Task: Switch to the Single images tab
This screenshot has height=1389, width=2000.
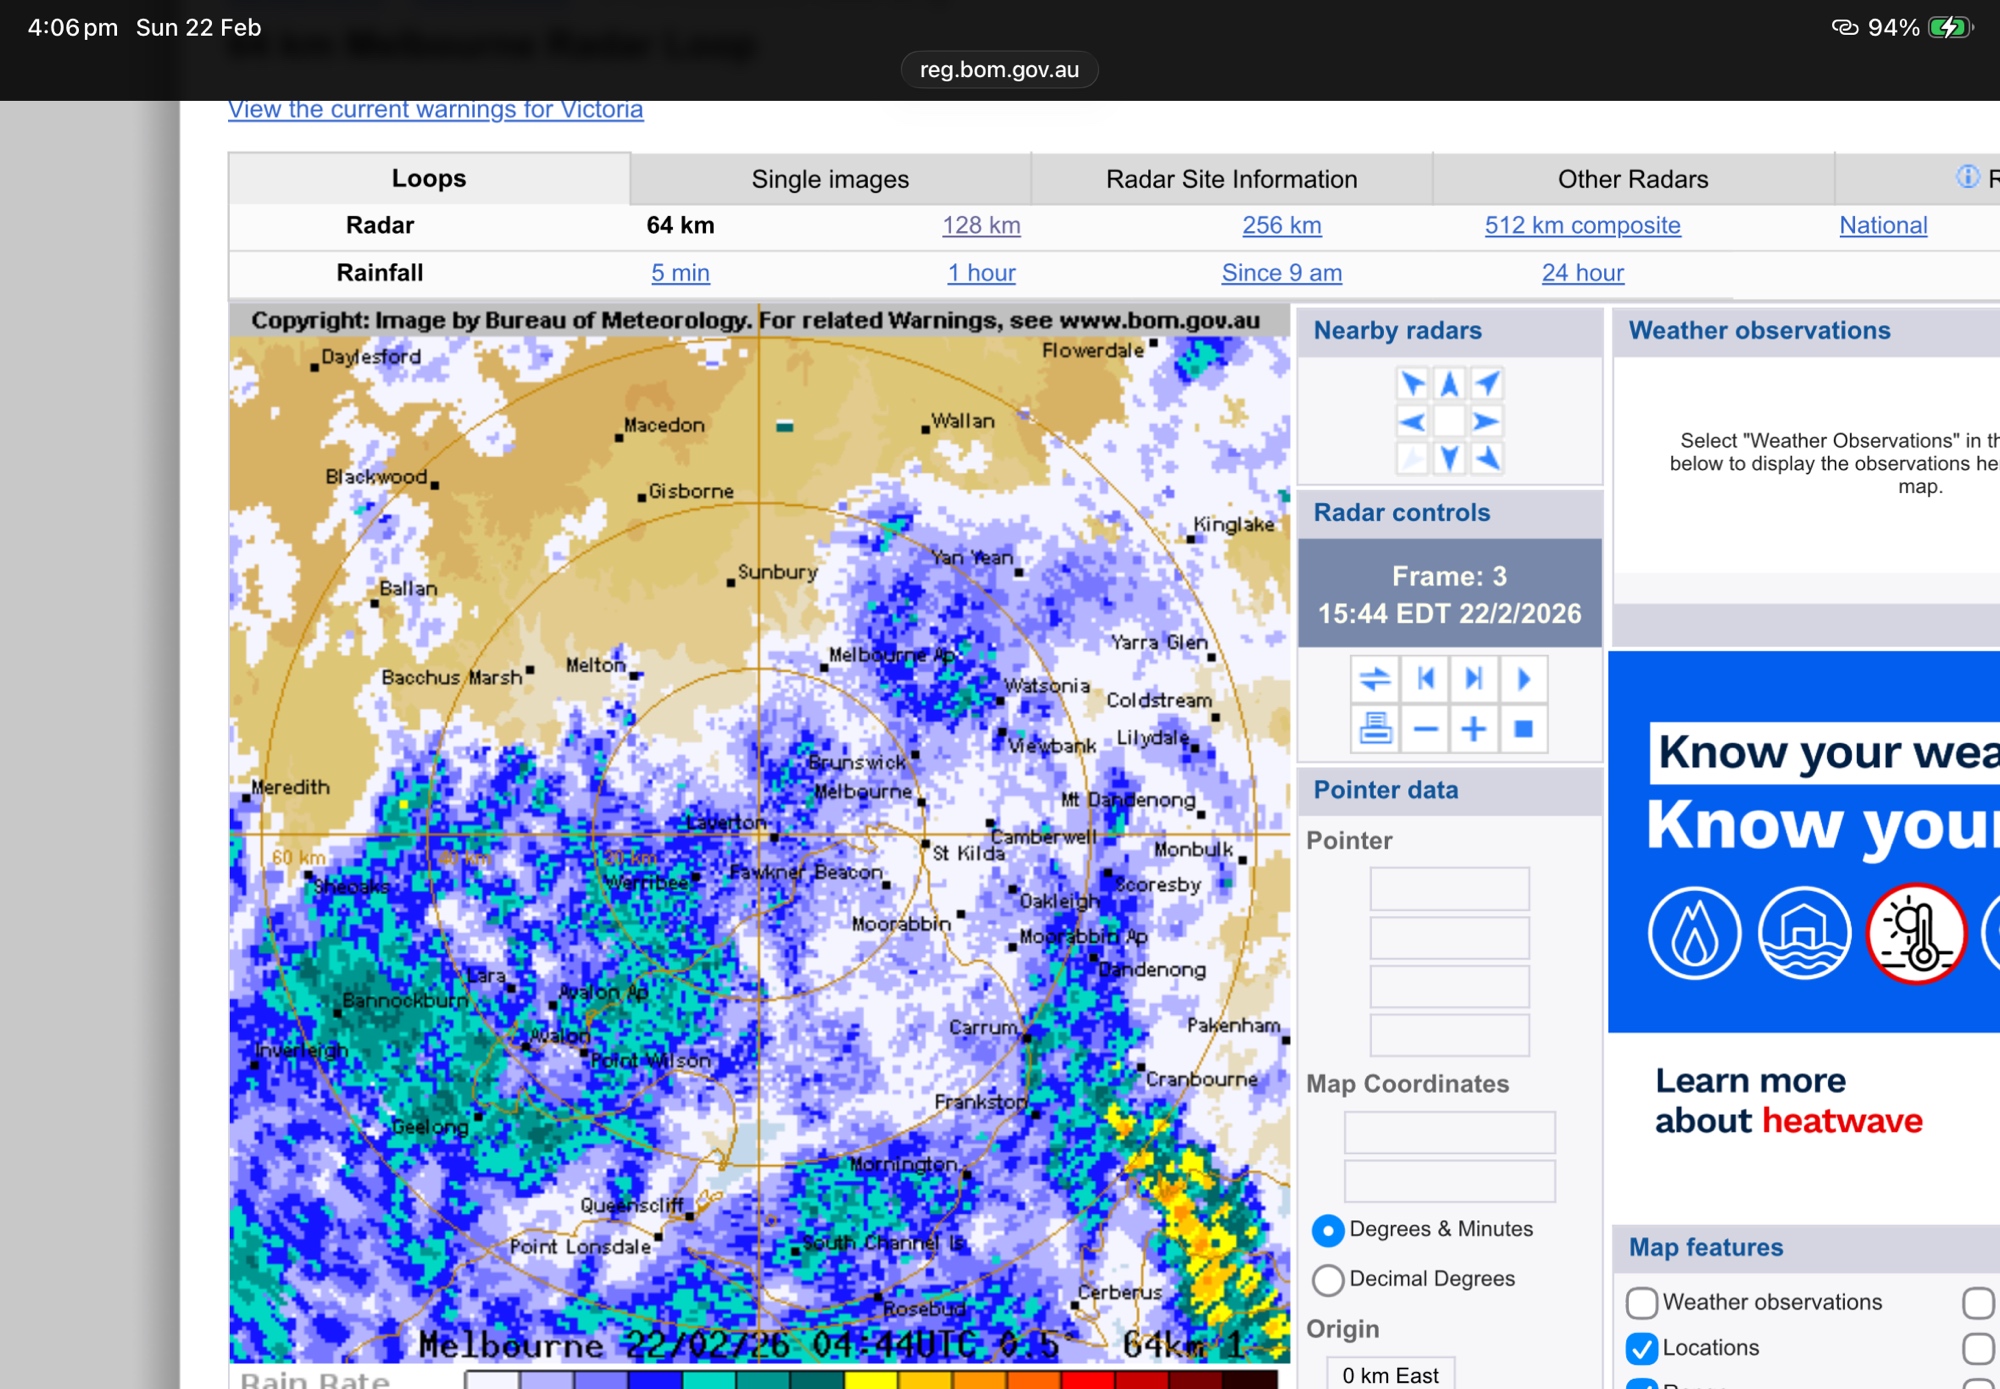Action: pos(830,179)
